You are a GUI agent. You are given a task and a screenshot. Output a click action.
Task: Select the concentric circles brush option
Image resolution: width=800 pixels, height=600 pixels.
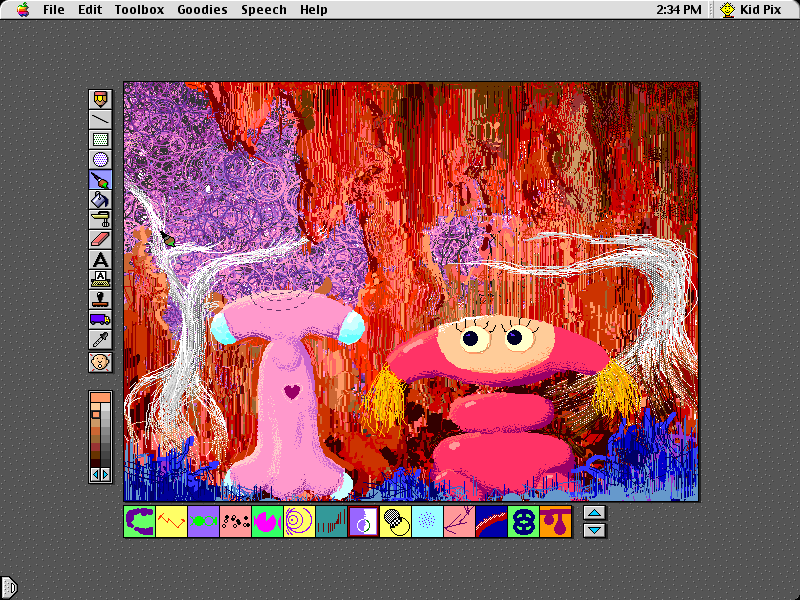[299, 521]
